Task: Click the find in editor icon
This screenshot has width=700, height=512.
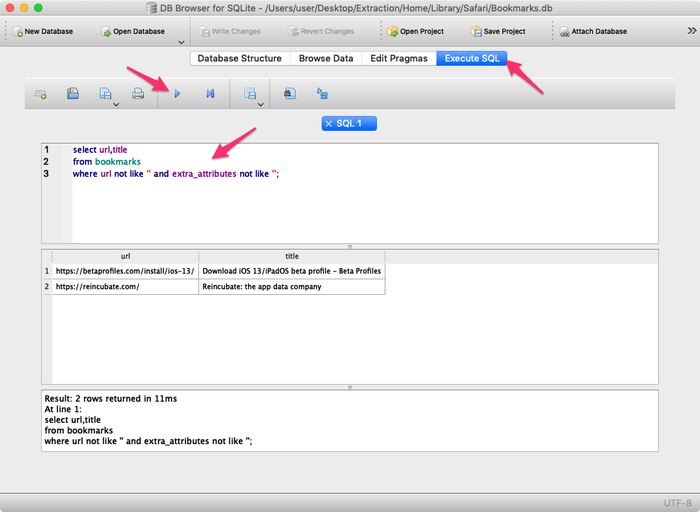Action: coord(290,93)
